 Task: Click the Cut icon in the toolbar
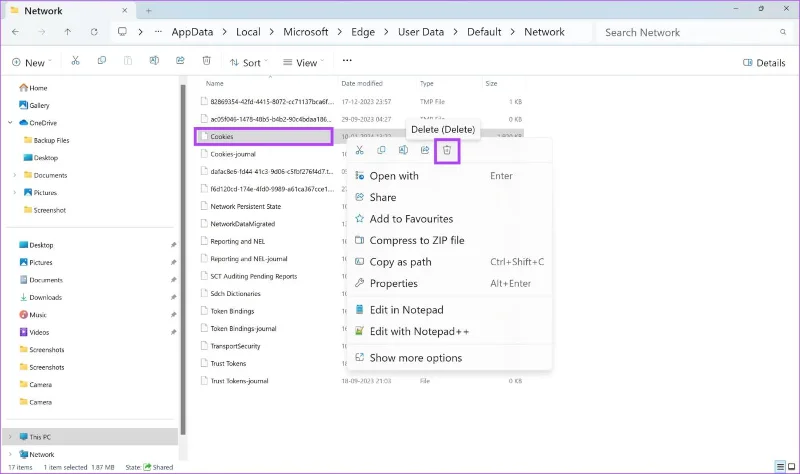(x=76, y=61)
